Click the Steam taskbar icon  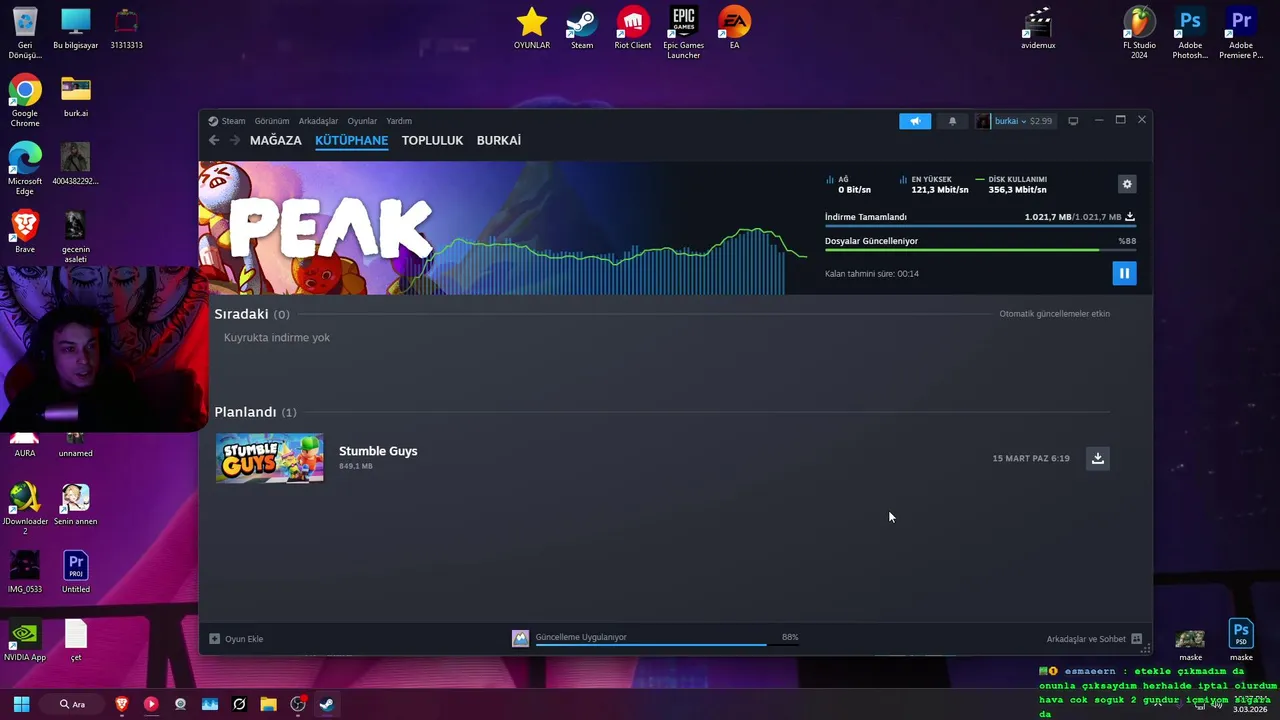point(326,704)
